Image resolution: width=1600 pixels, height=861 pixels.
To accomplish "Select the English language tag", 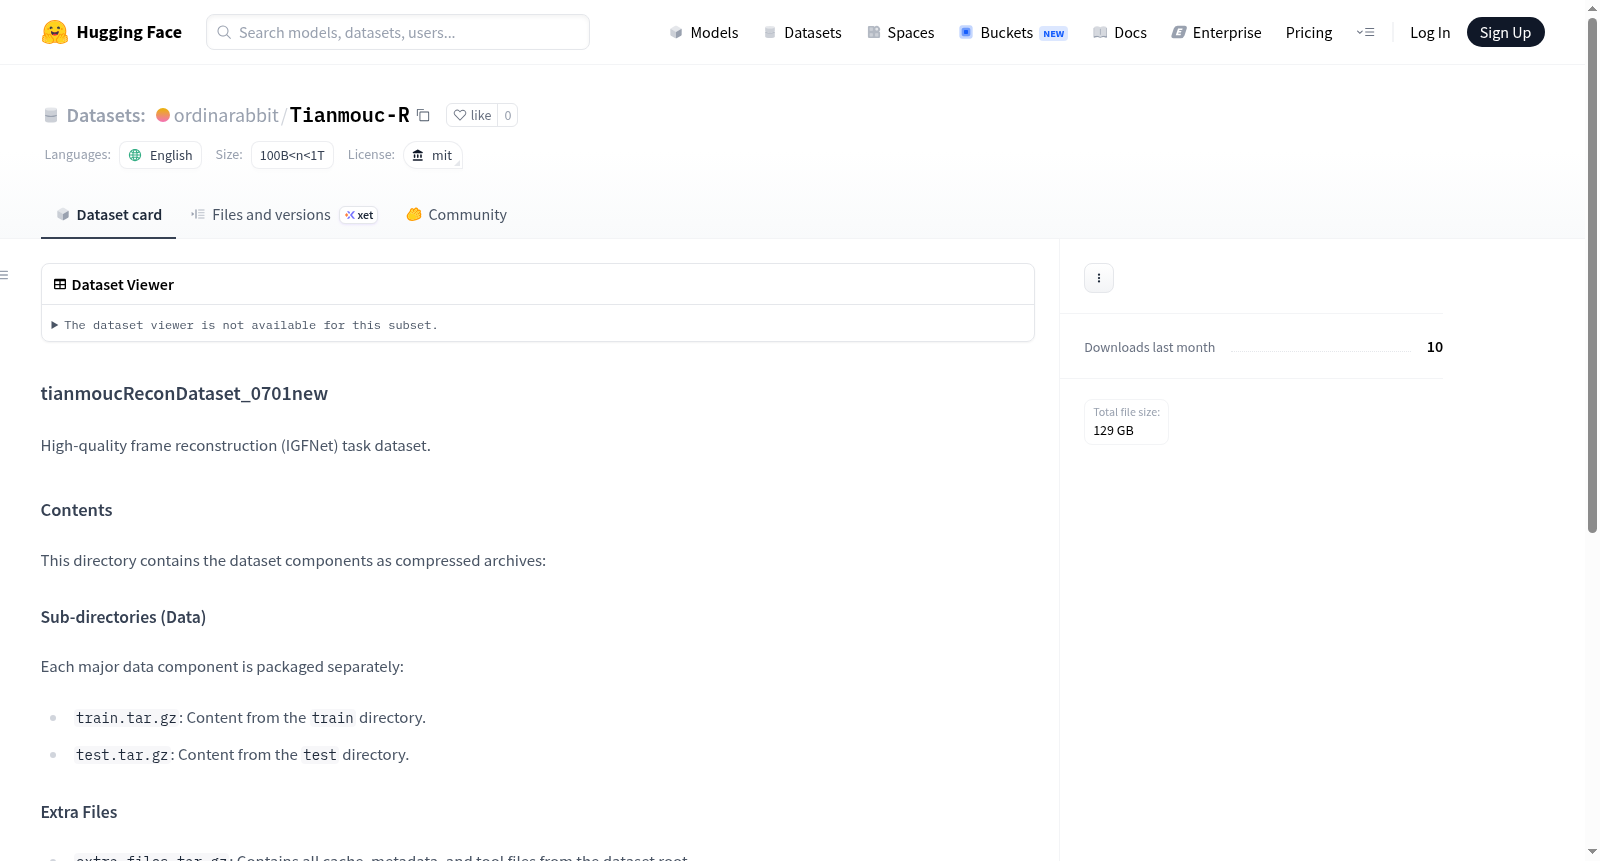I will 160,155.
